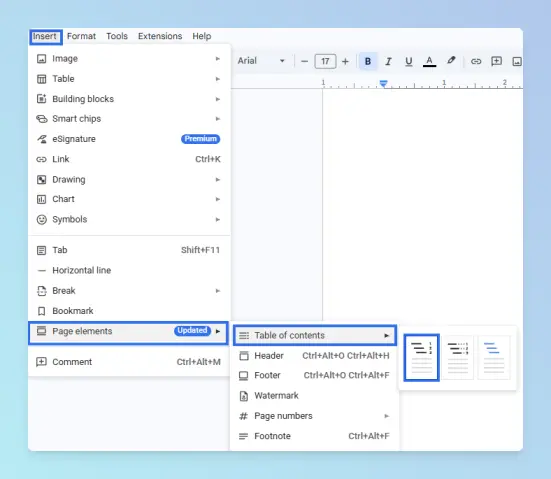Click the Link chain icon in menu
The image size is (551, 479).
(x=41, y=160)
